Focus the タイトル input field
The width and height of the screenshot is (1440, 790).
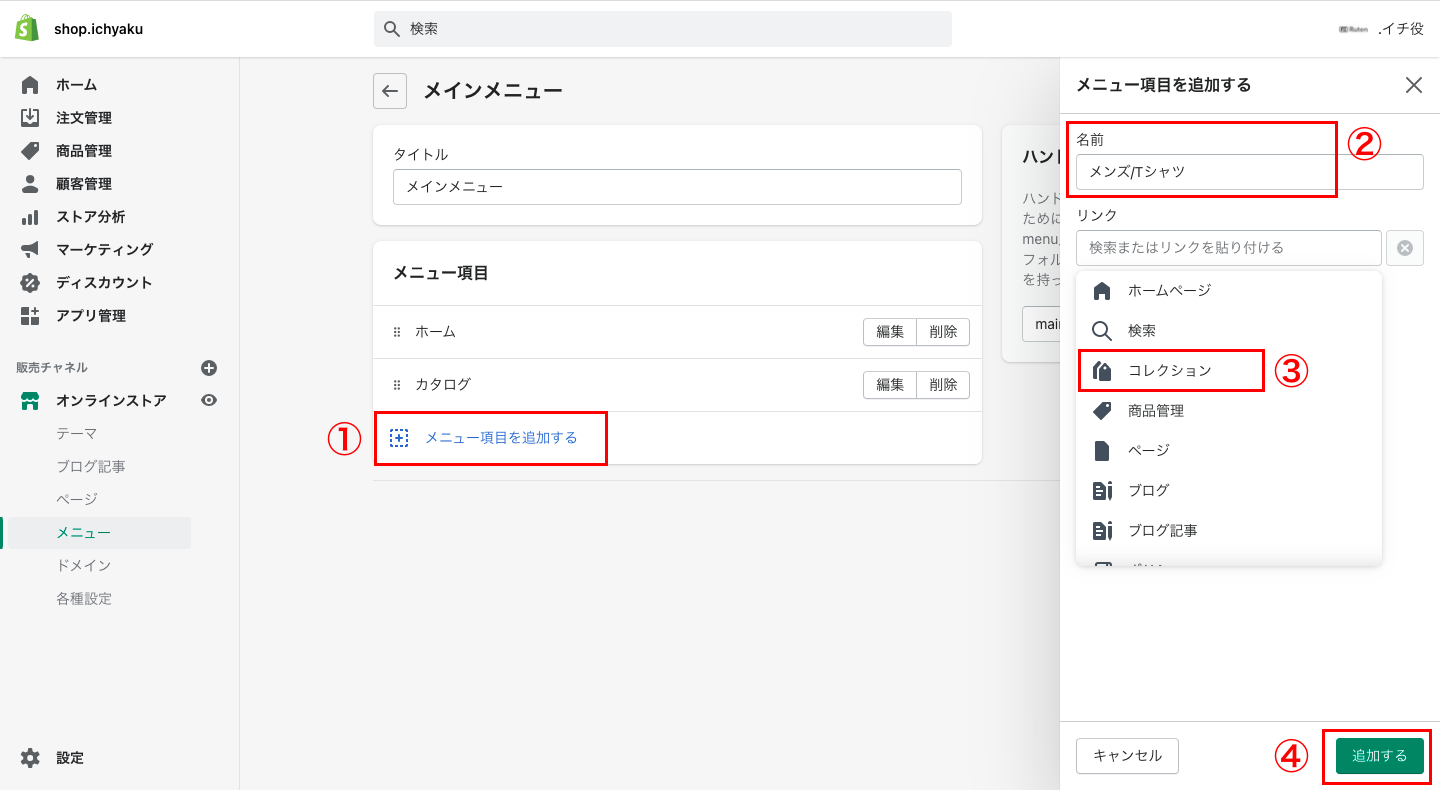click(x=677, y=187)
